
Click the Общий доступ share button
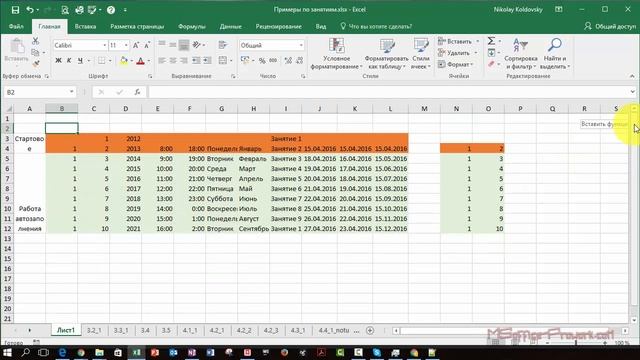coord(610,27)
